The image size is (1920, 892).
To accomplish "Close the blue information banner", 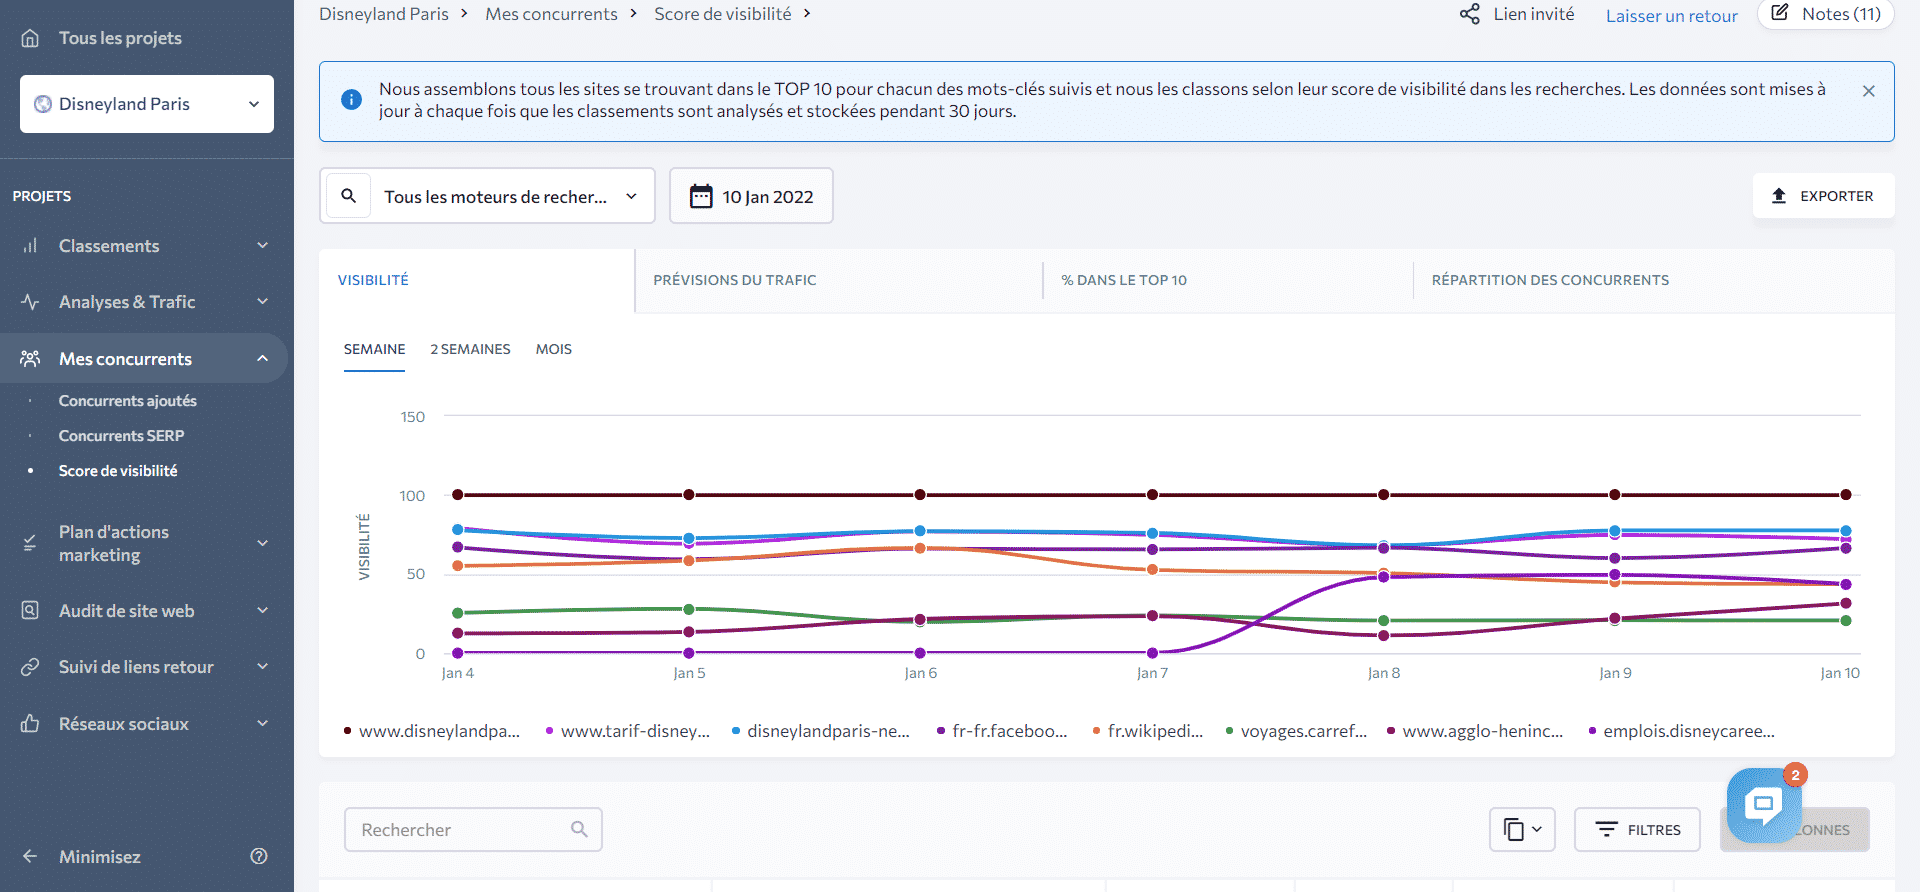I will coord(1868,91).
